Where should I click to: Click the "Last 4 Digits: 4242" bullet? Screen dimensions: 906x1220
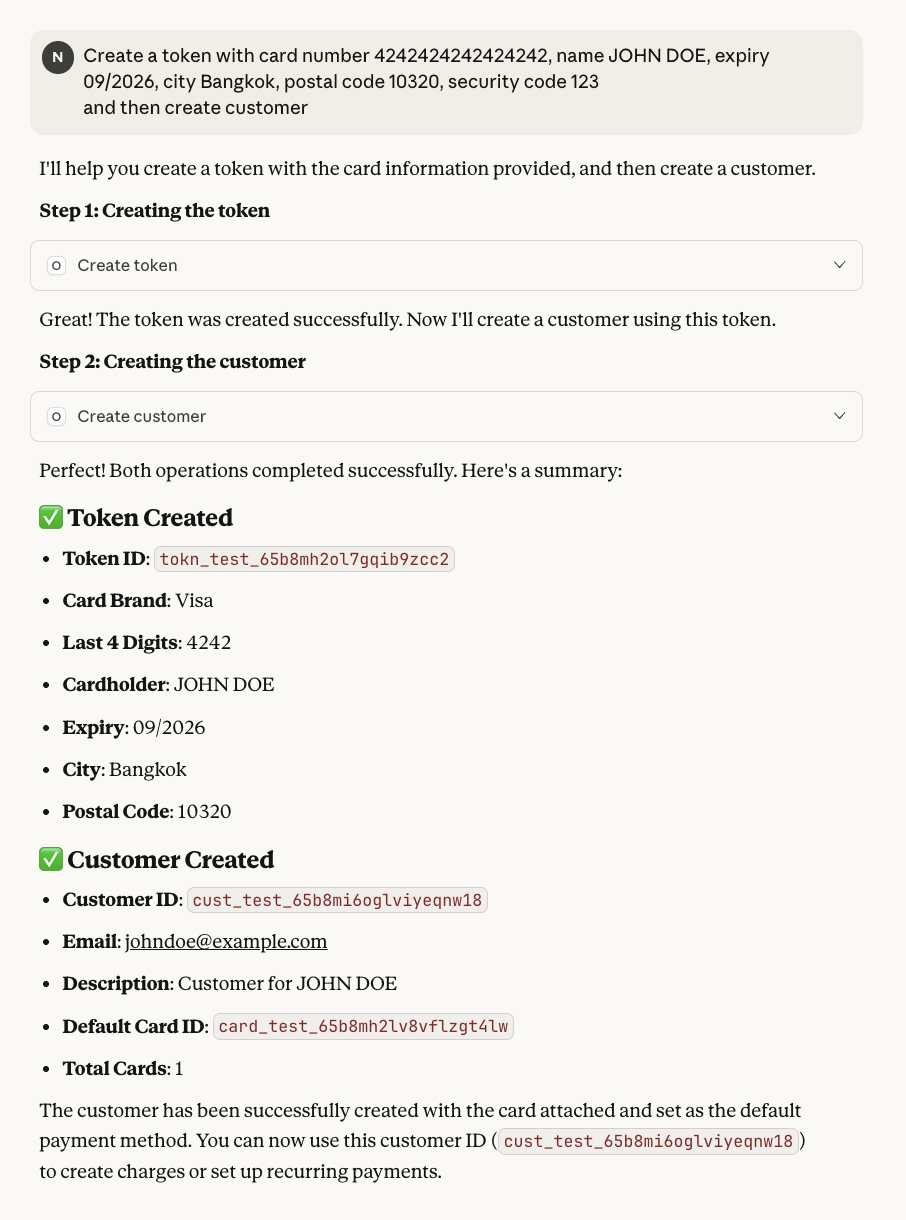click(x=147, y=643)
